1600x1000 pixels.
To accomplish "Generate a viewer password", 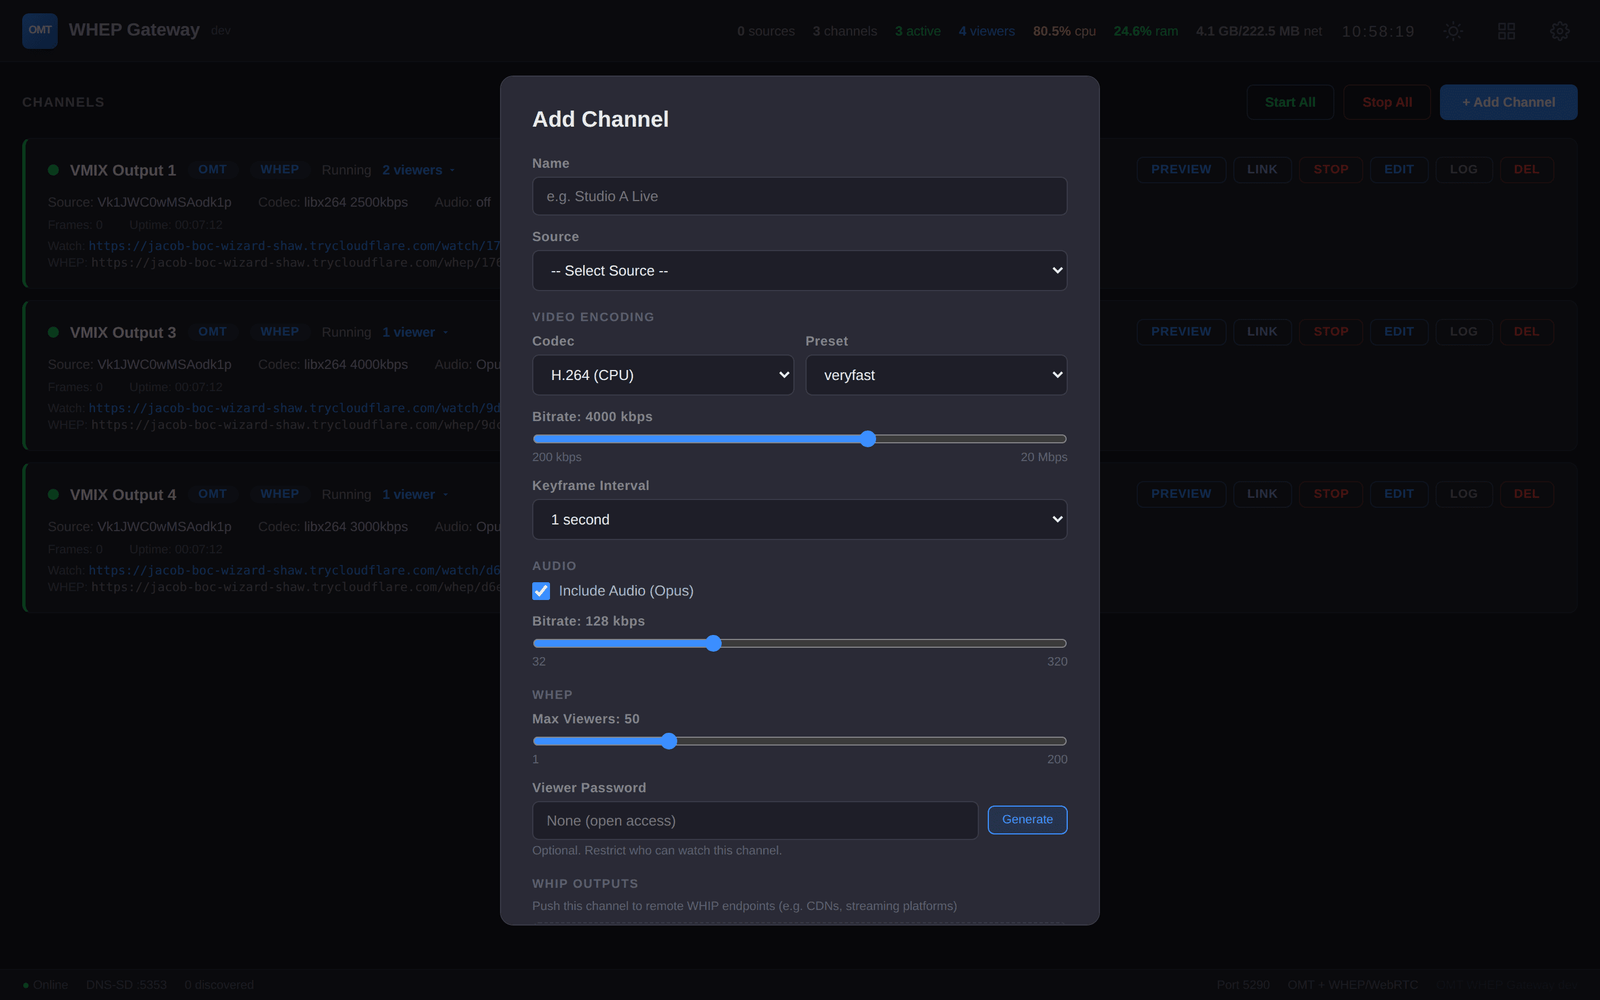I will pyautogui.click(x=1027, y=819).
